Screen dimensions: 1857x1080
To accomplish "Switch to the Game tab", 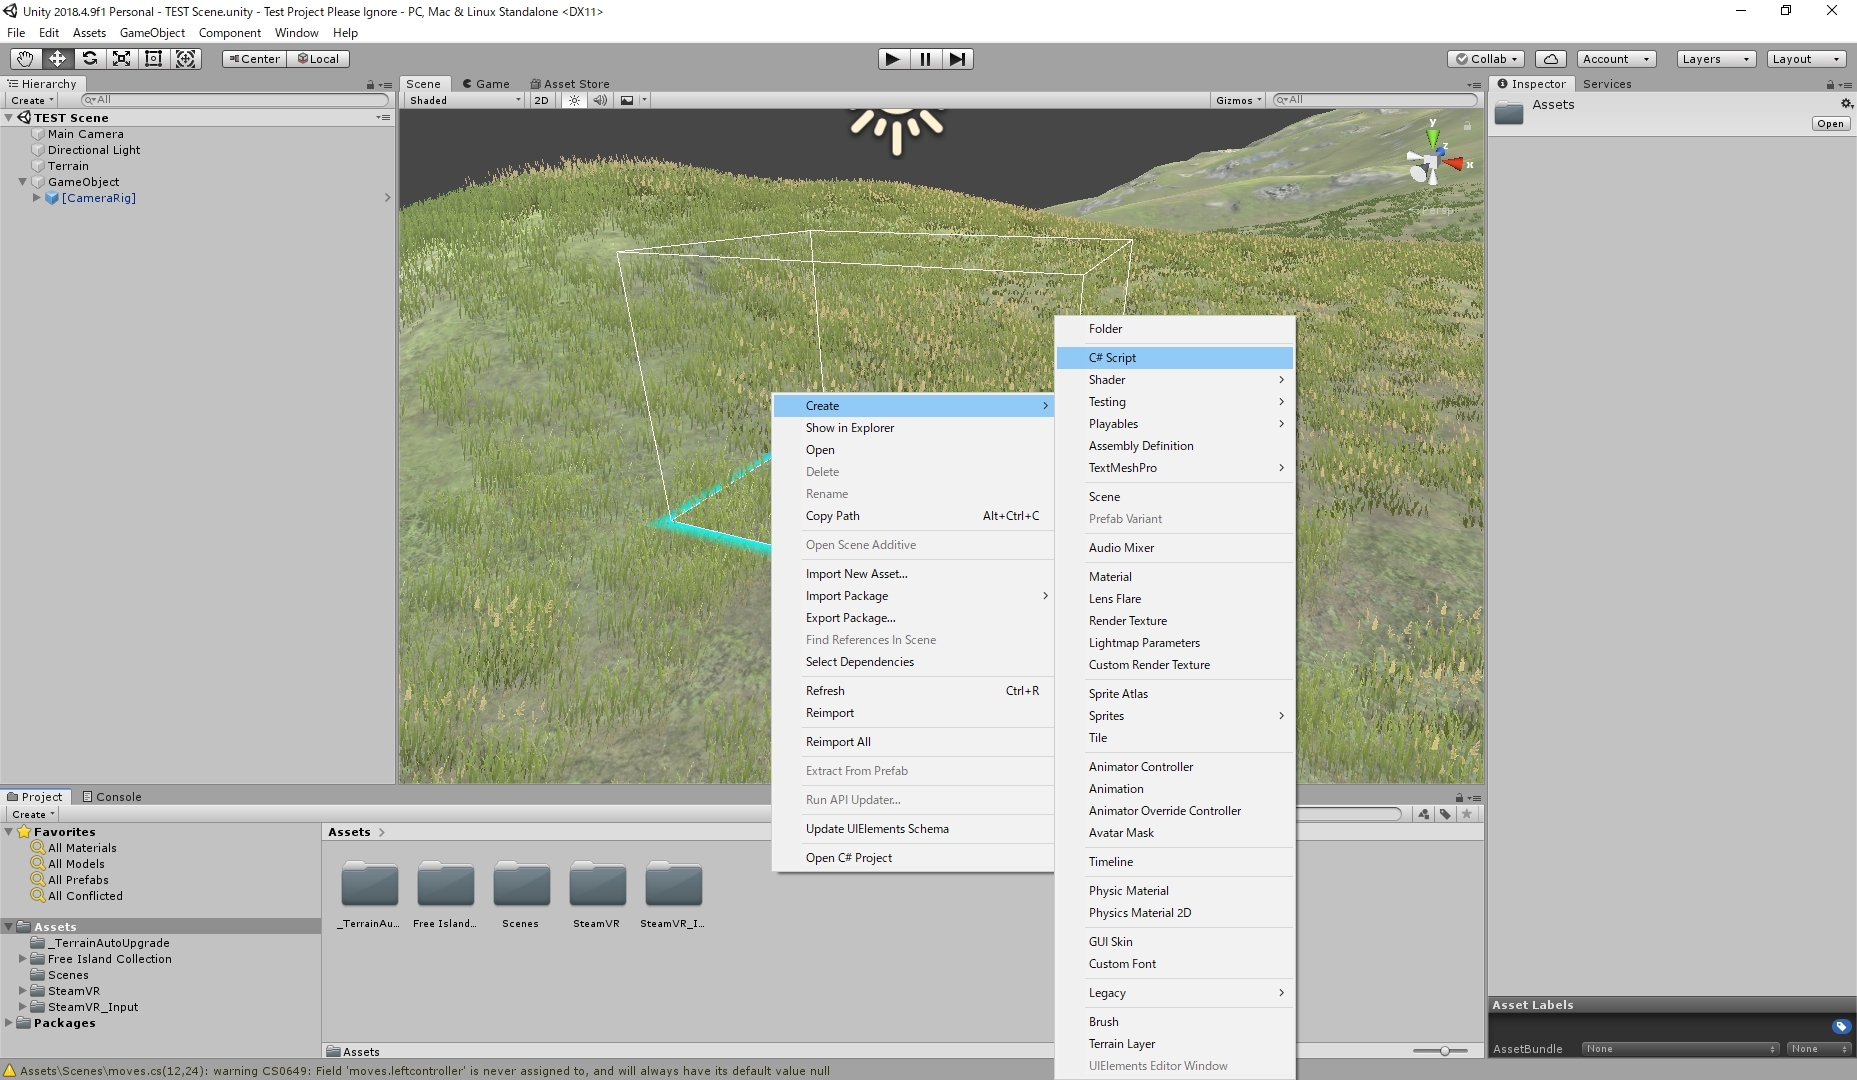I will pos(487,83).
